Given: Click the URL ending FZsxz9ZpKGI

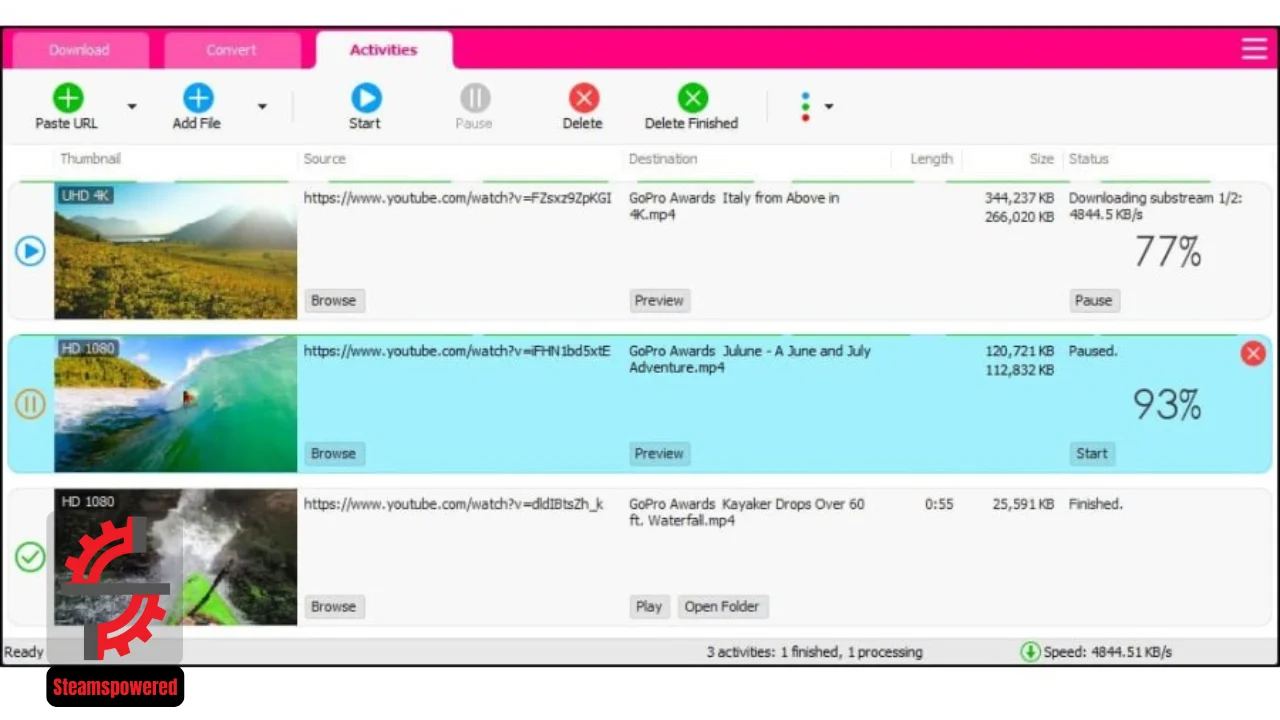Looking at the screenshot, I should 458,198.
